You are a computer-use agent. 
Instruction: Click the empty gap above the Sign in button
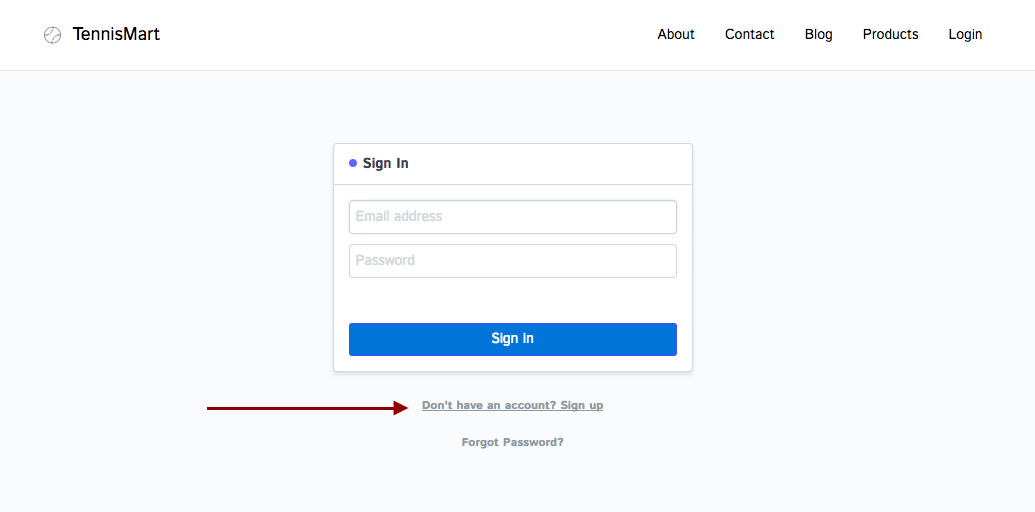pos(512,300)
